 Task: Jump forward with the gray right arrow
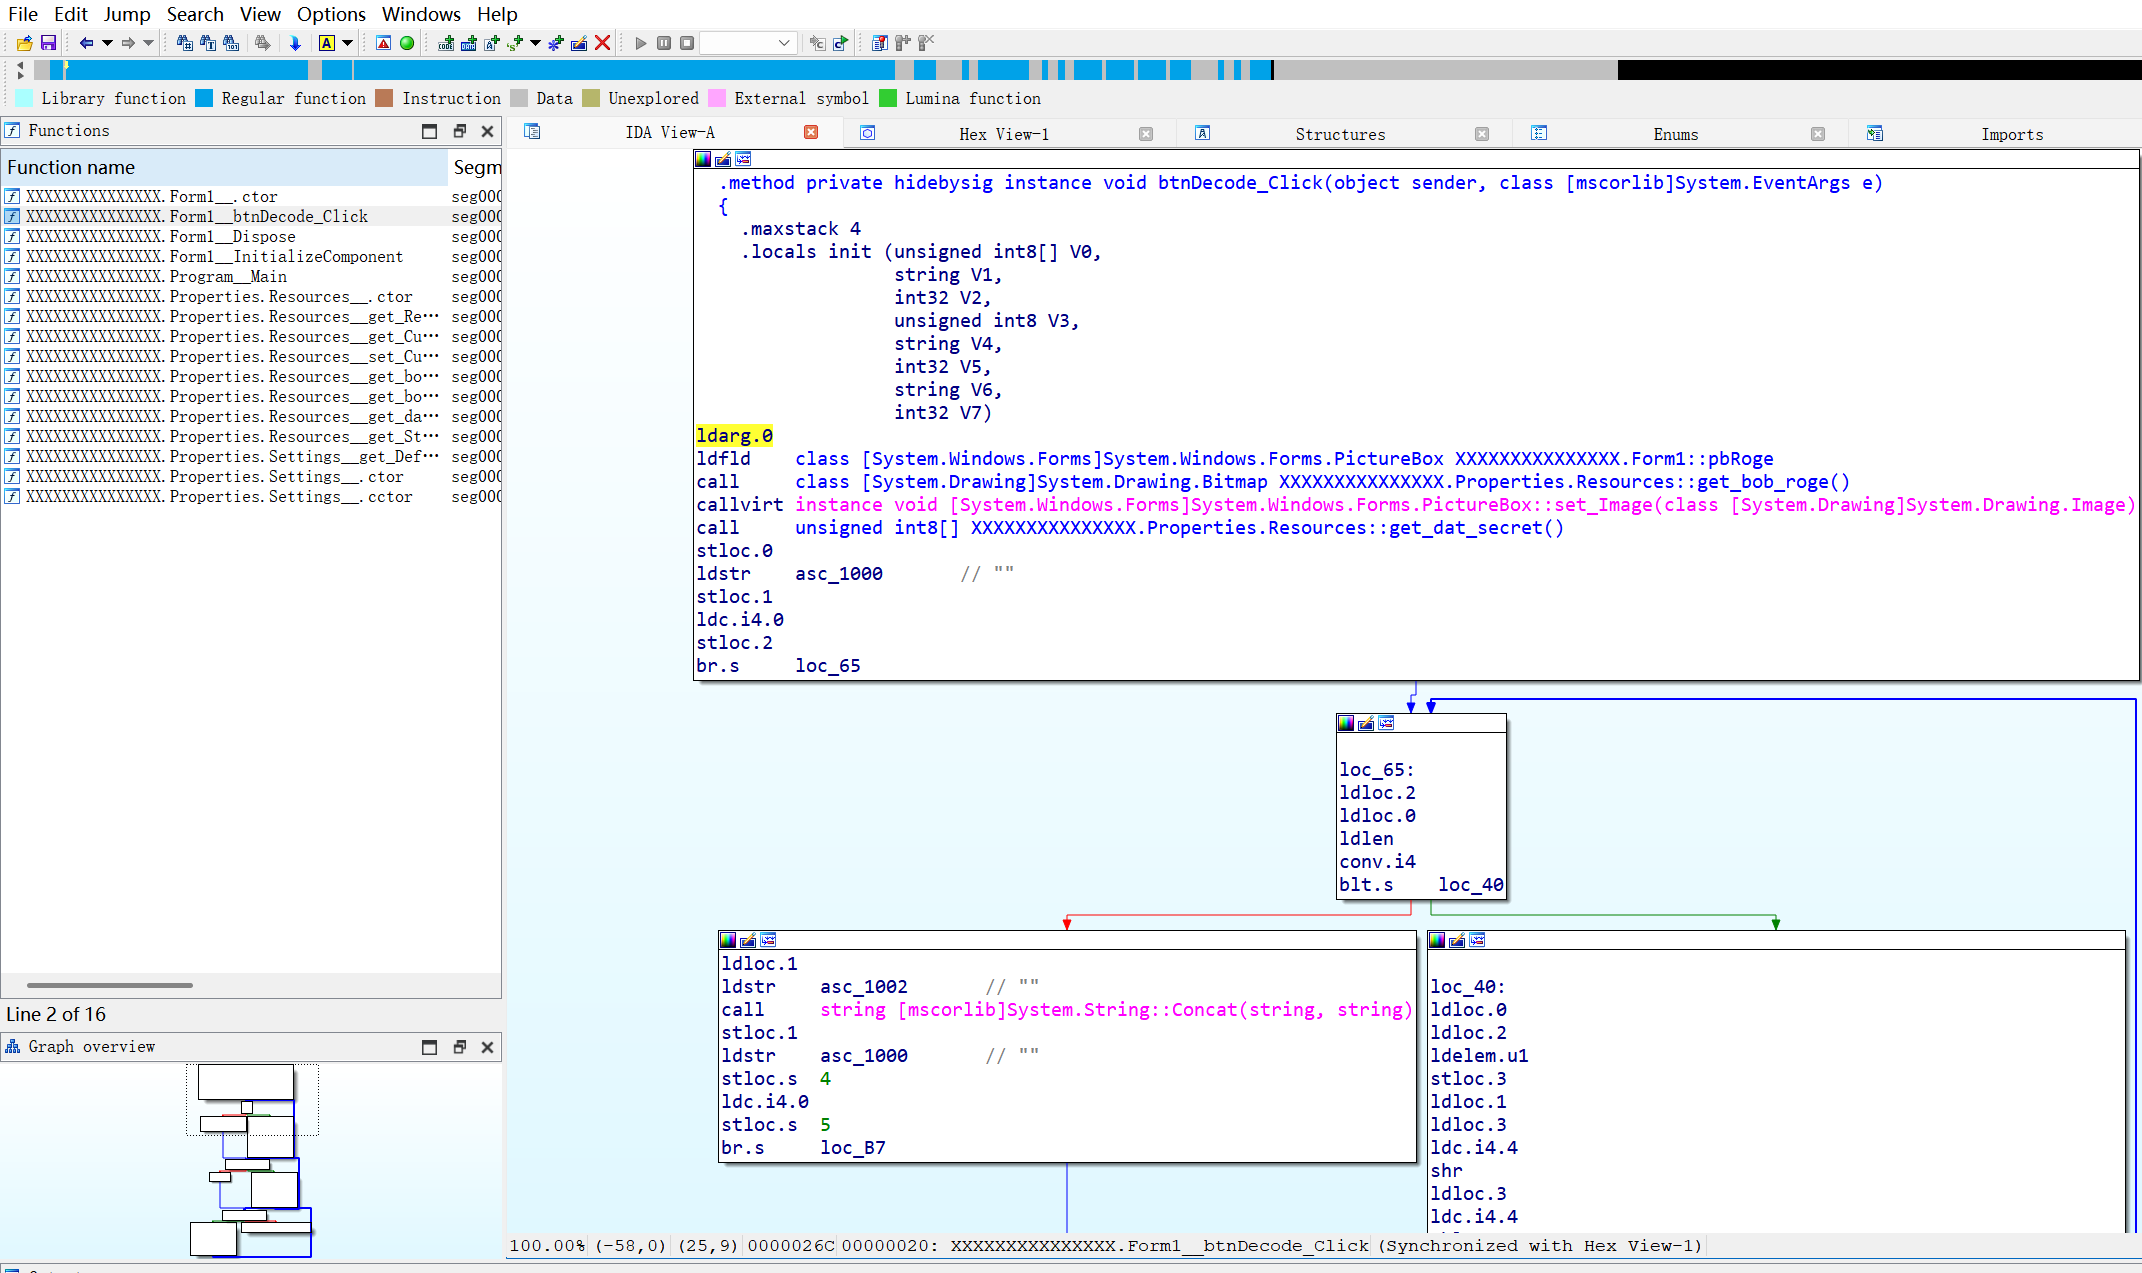click(x=128, y=43)
